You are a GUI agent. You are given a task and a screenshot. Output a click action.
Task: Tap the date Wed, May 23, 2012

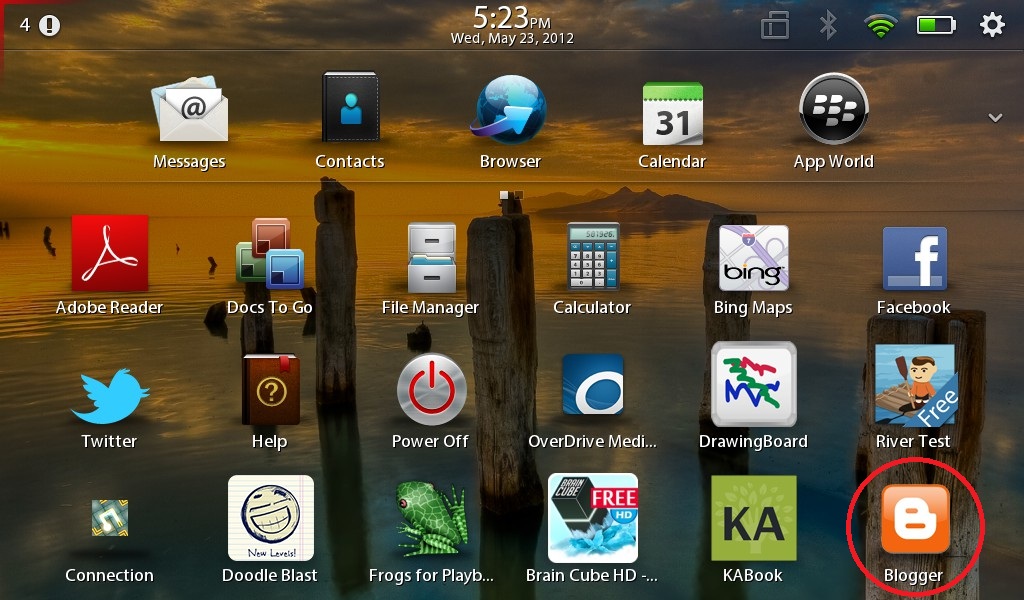coord(512,39)
